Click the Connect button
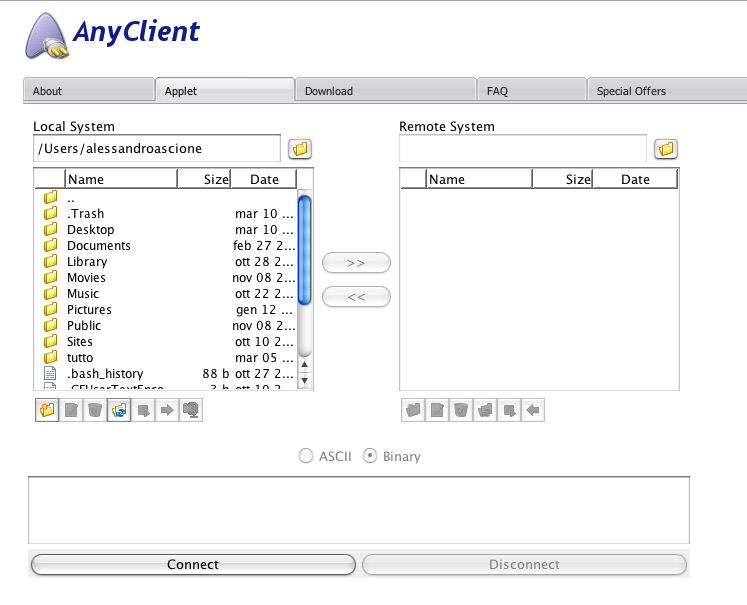This screenshot has width=747, height=605. [x=193, y=565]
